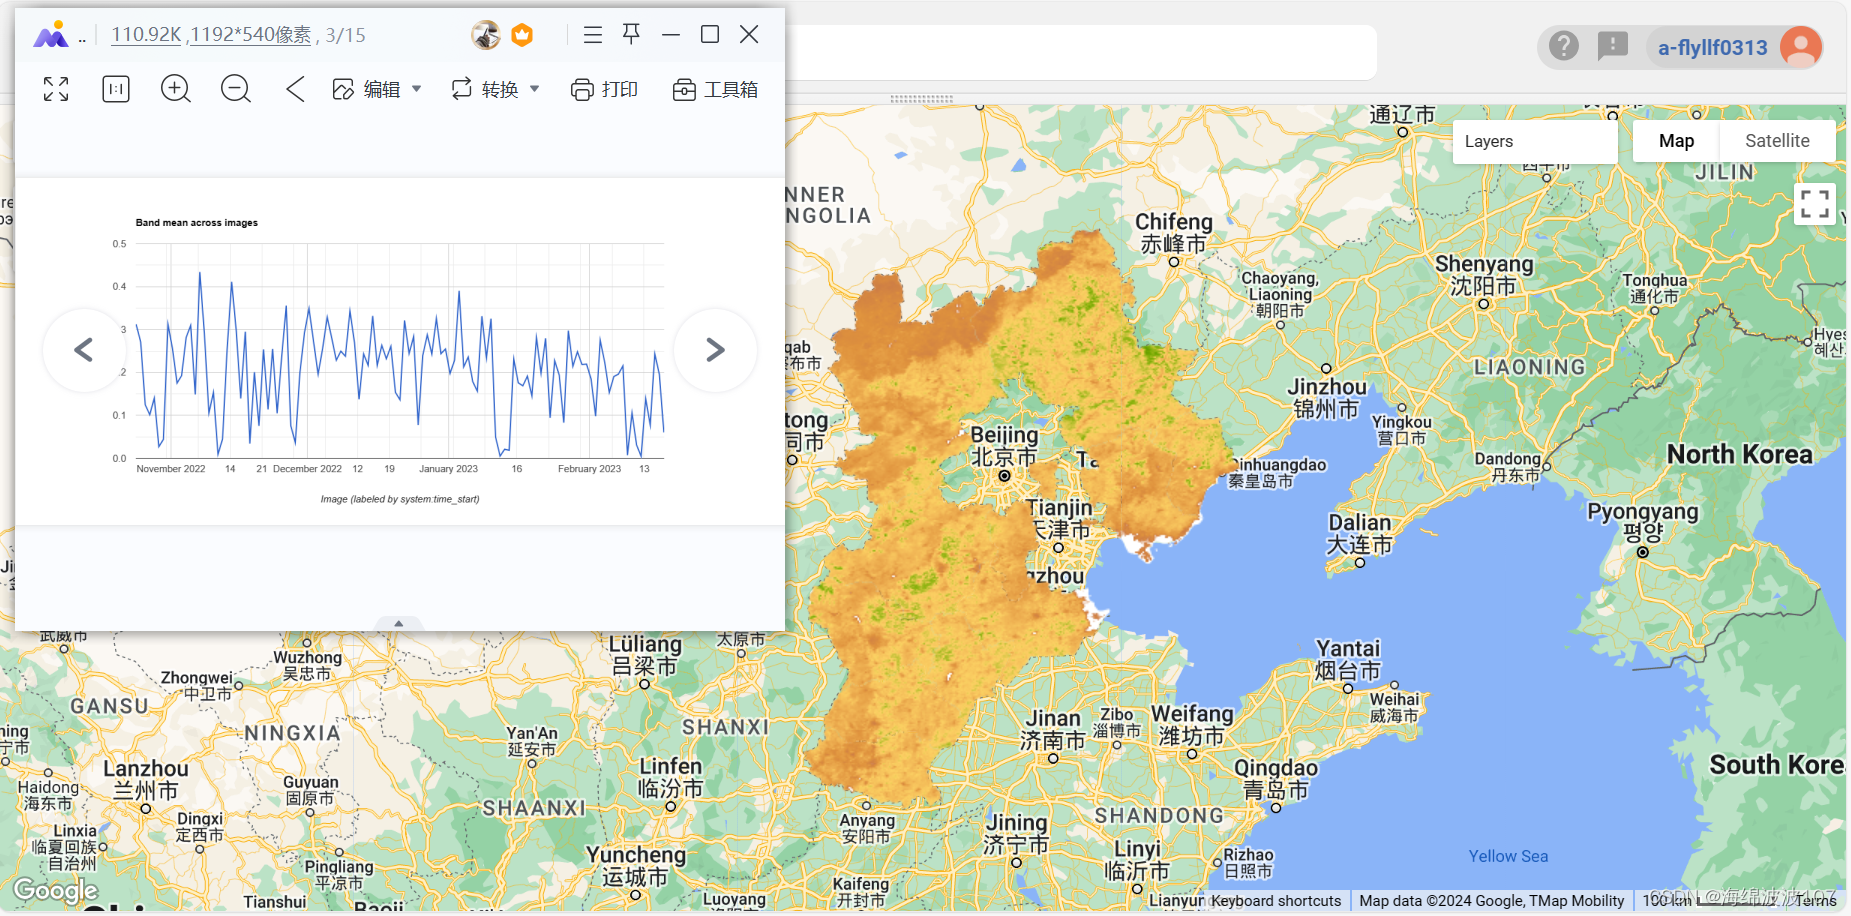Click the Yantai 烟台市 map label
This screenshot has height=916, width=1851.
(1348, 660)
